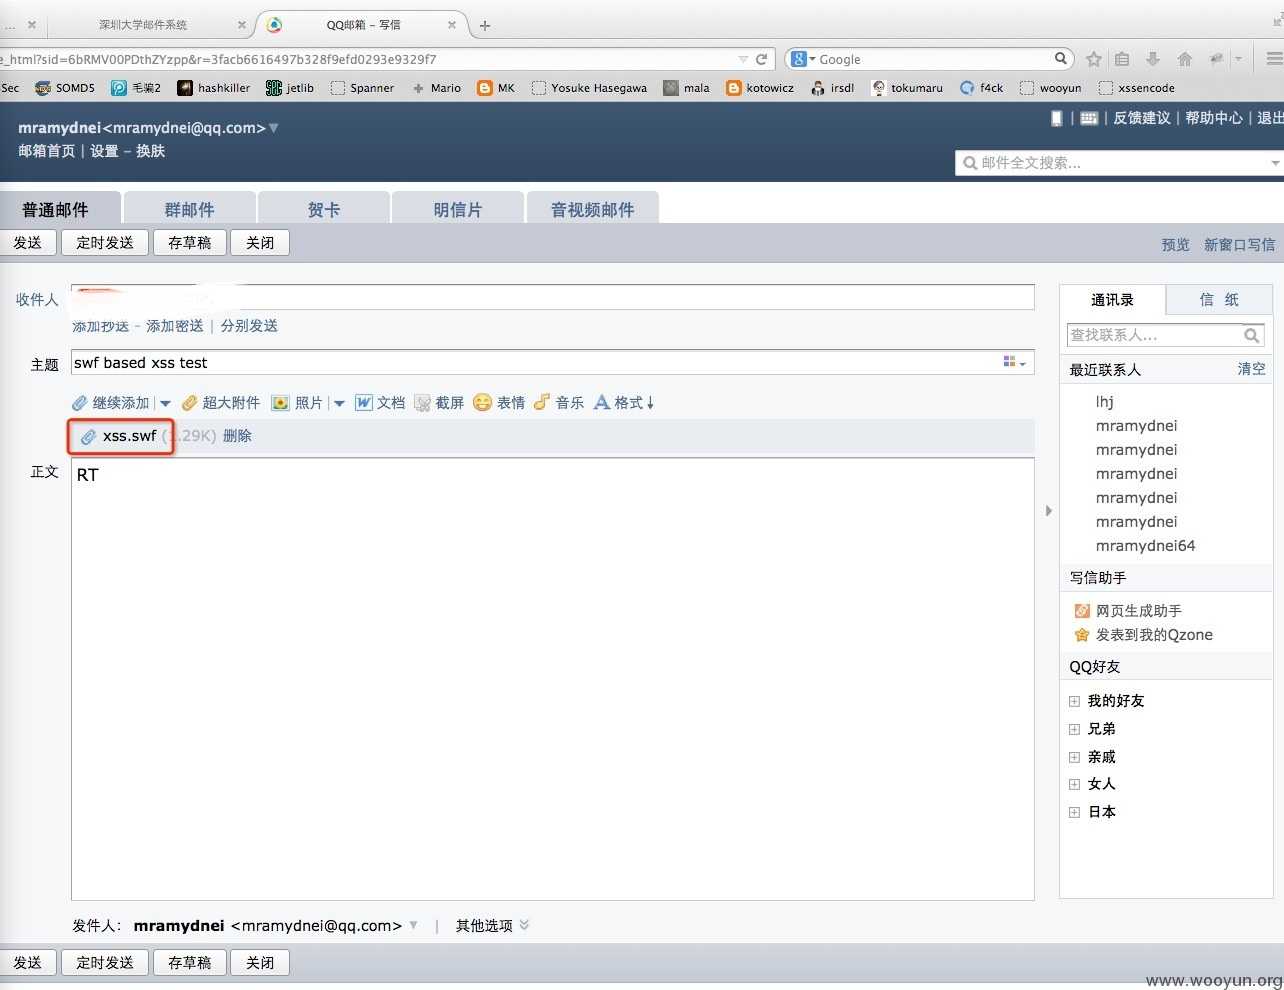This screenshot has width=1284, height=990.
Task: Click the mobile phone icon in header
Action: 1057,118
